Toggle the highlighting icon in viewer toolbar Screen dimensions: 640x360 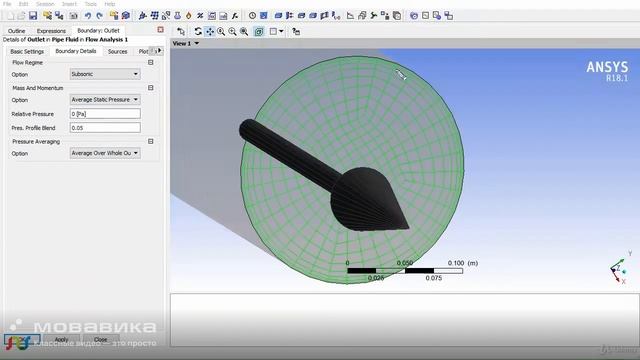(258, 31)
